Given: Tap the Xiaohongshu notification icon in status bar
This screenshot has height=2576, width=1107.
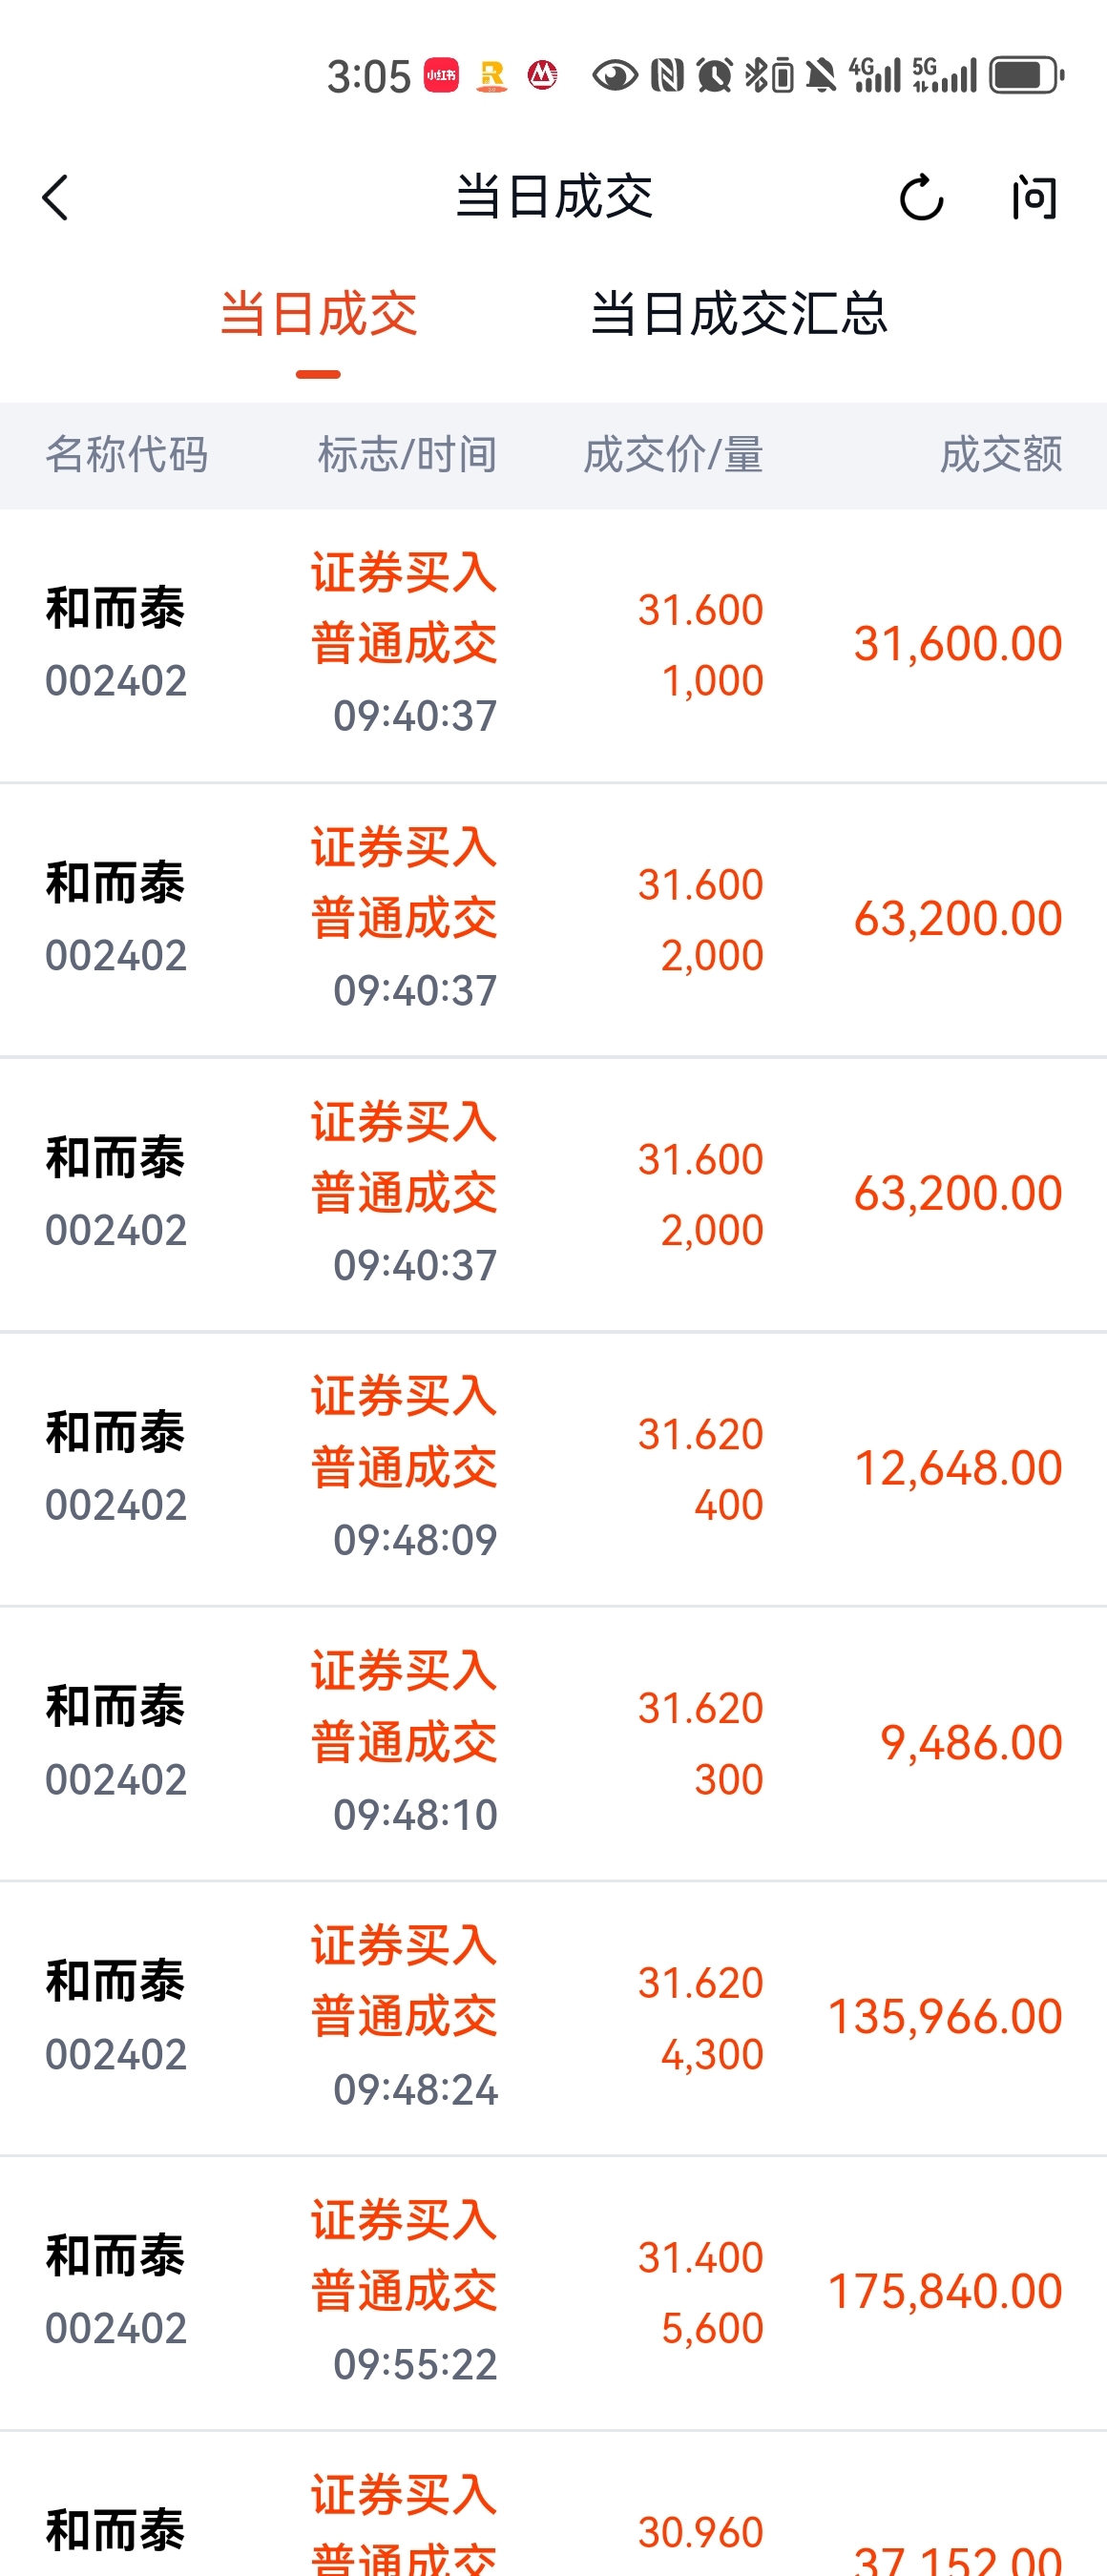Looking at the screenshot, I should tap(441, 75).
